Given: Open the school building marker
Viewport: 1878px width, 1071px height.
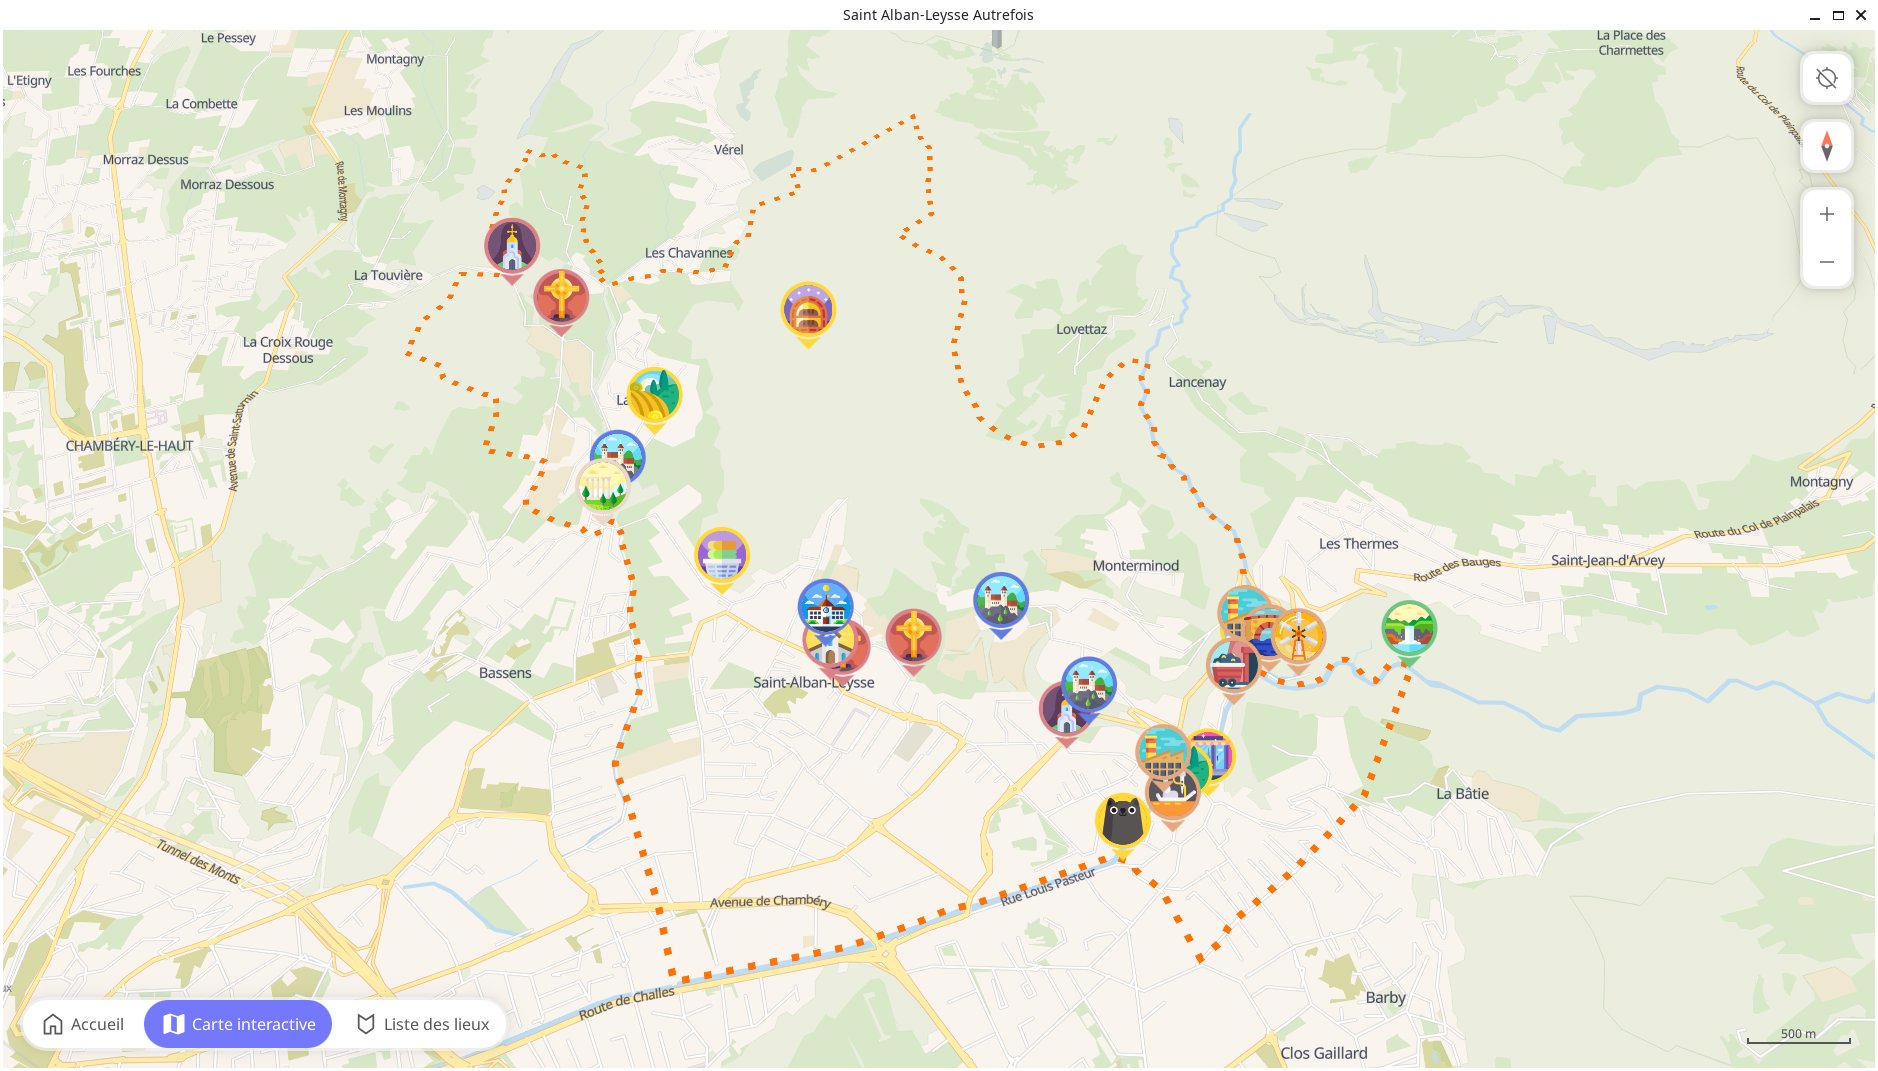Looking at the screenshot, I should click(825, 604).
